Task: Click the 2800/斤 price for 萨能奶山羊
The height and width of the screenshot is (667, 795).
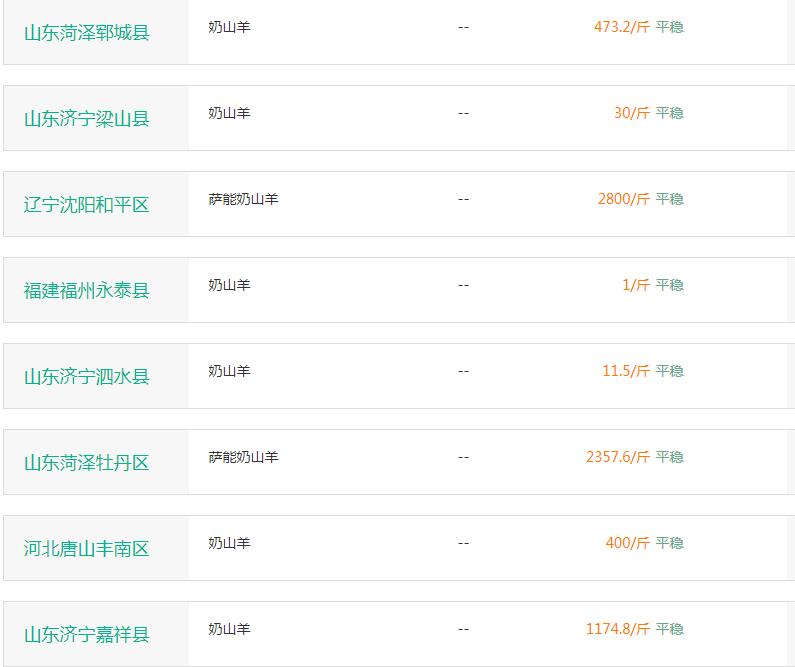Action: tap(624, 199)
